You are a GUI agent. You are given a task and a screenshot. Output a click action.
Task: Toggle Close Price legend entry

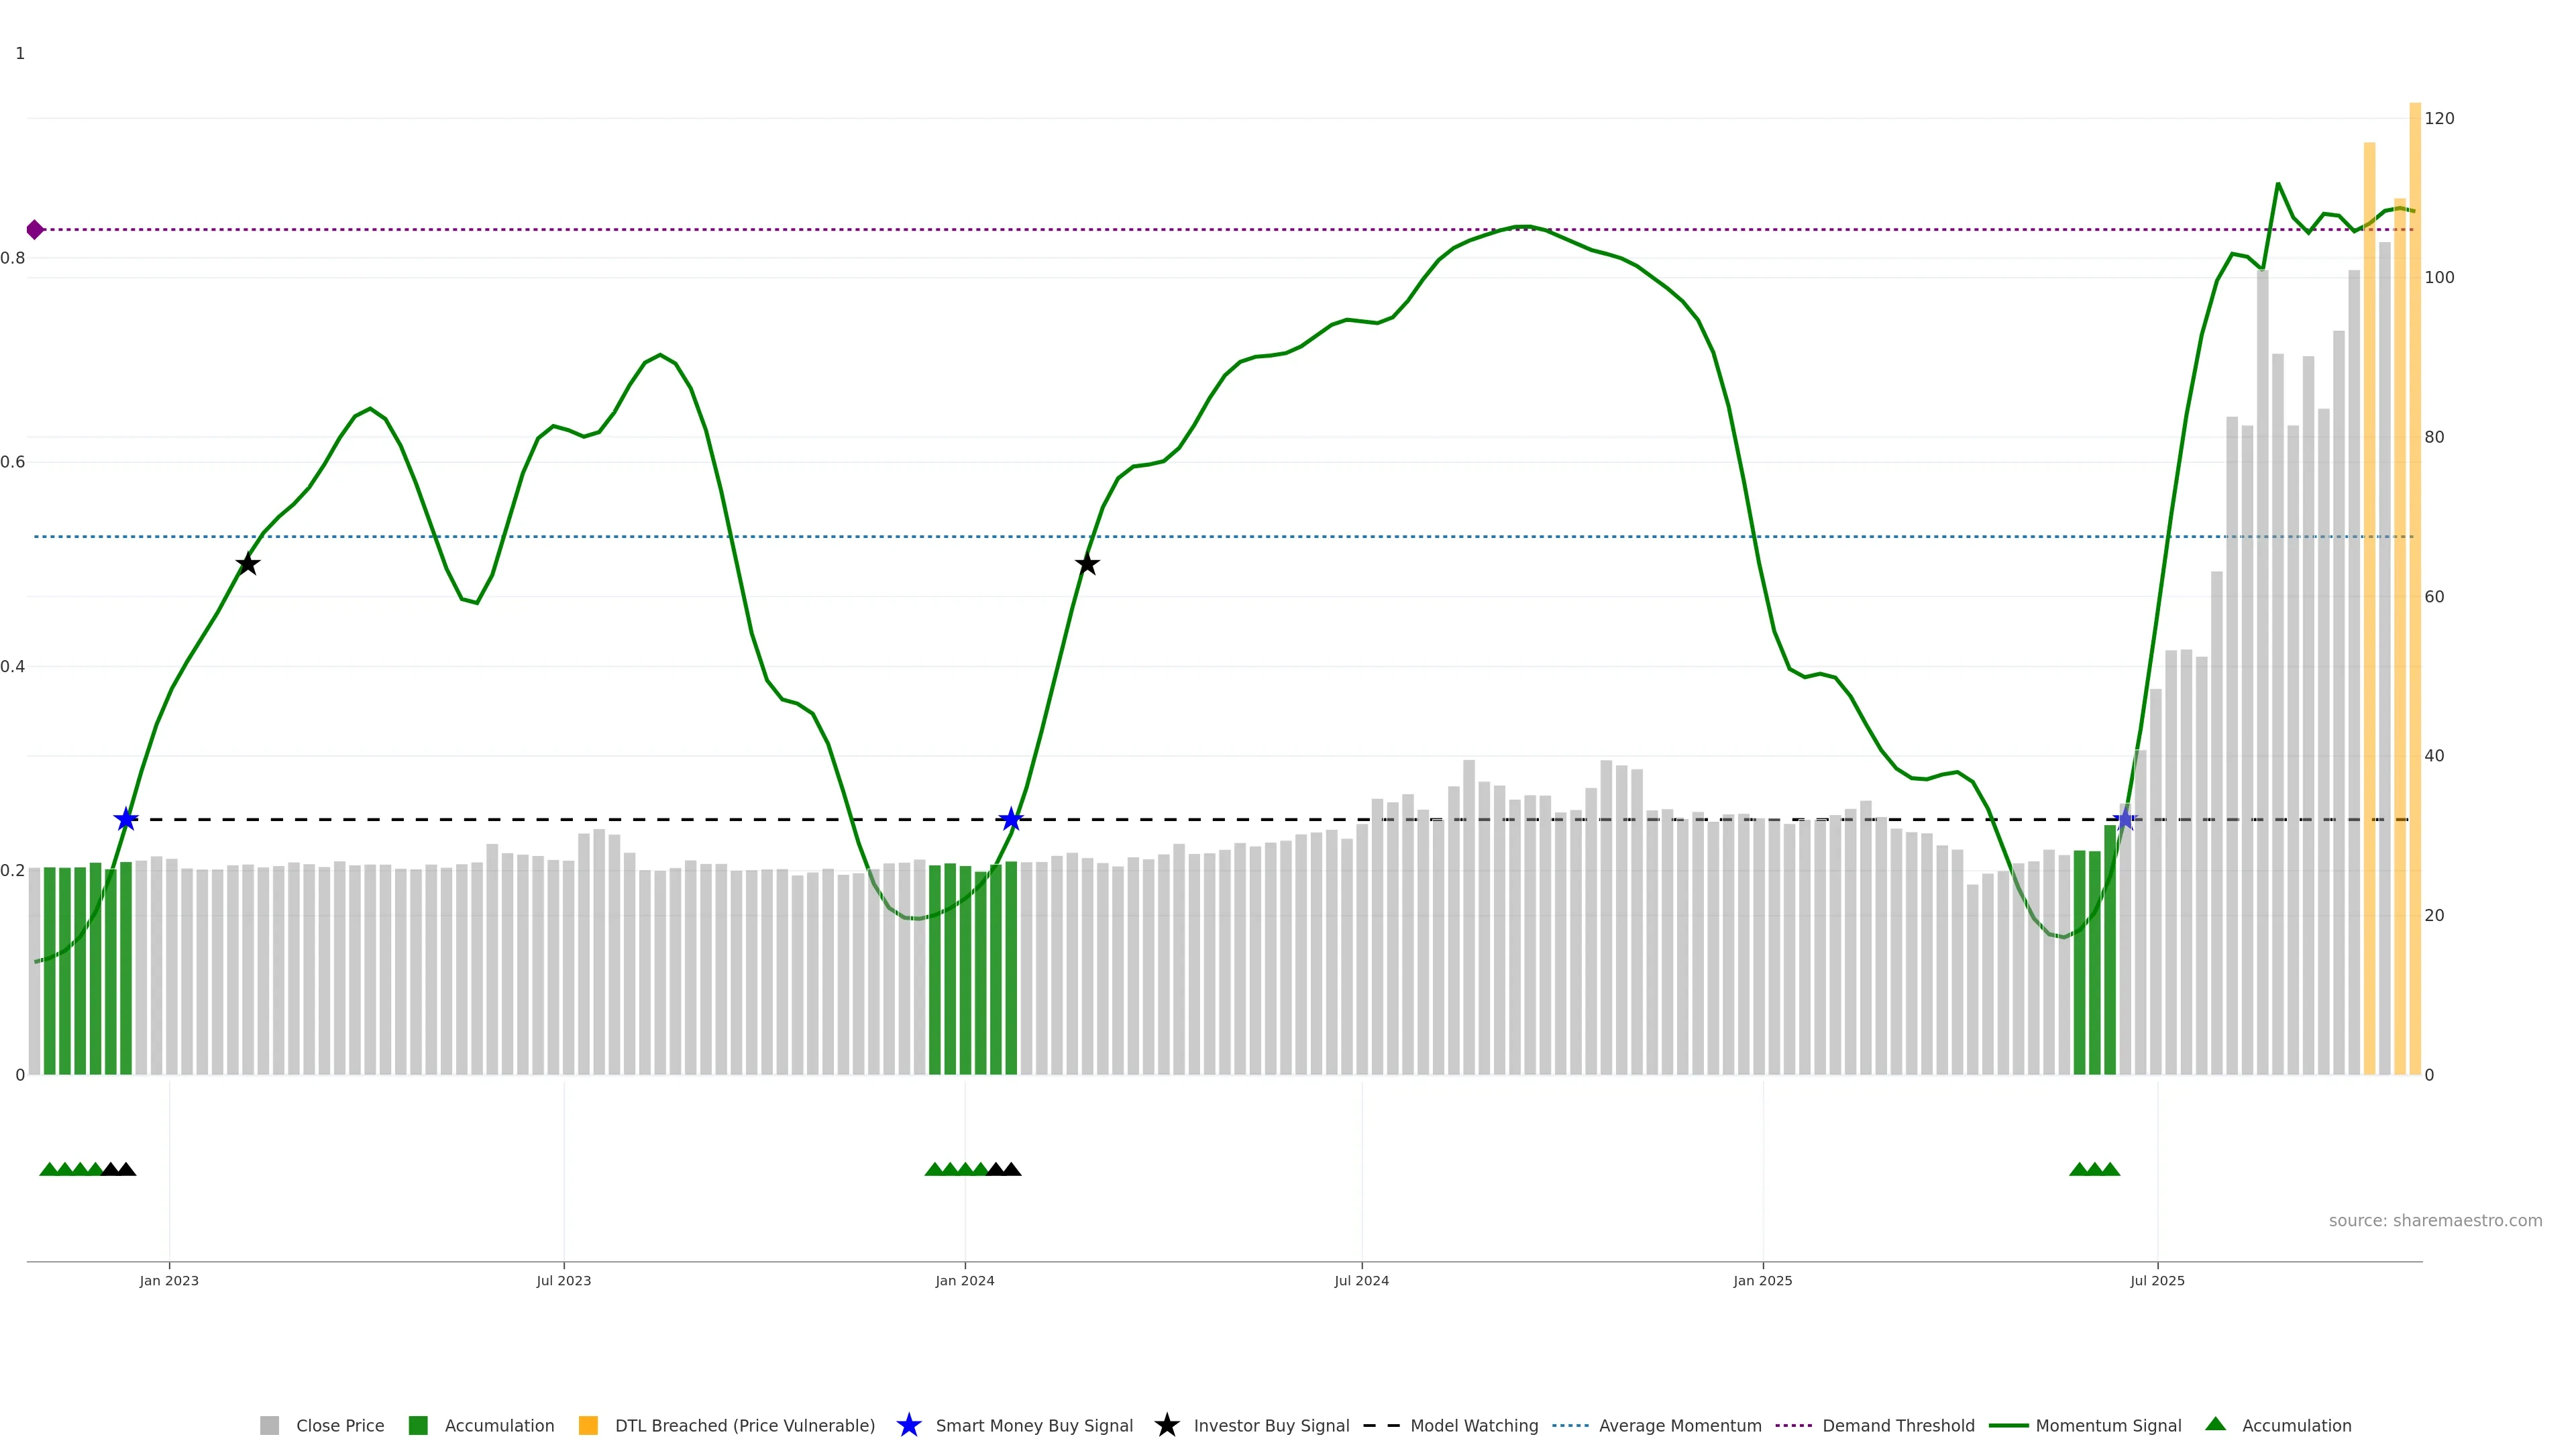tap(339, 1426)
